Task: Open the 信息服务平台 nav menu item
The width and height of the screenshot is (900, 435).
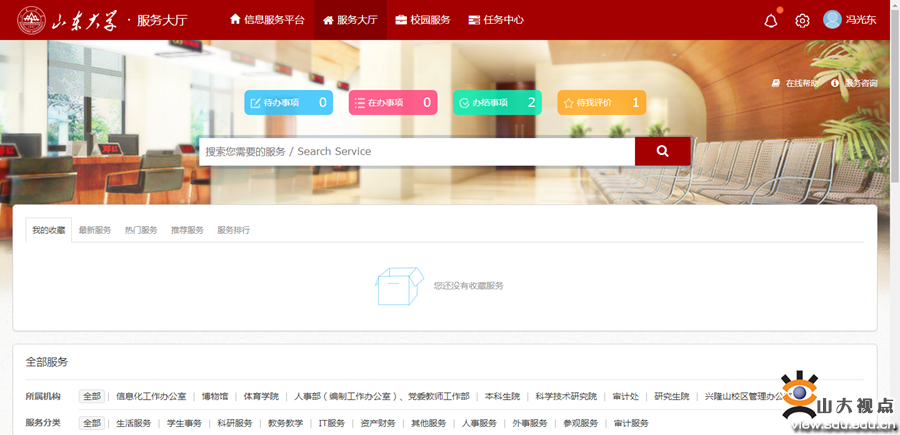Action: coord(267,20)
